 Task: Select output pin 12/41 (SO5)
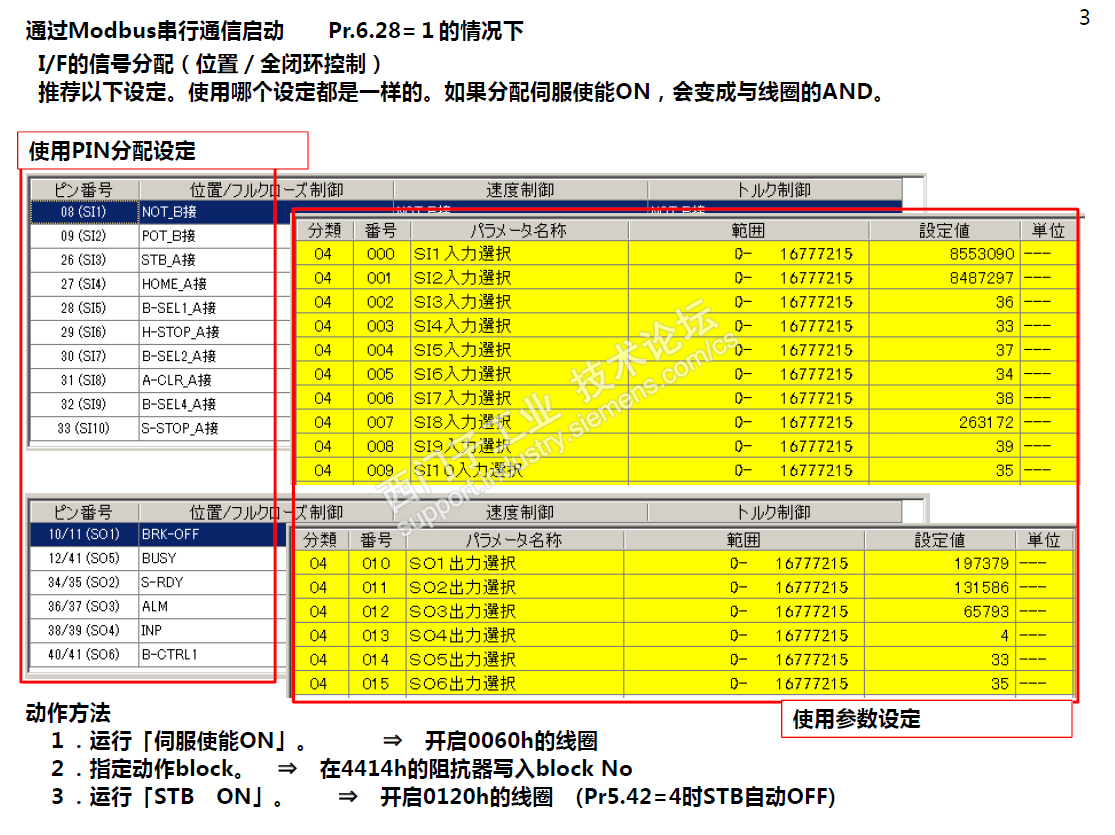pyautogui.click(x=84, y=558)
